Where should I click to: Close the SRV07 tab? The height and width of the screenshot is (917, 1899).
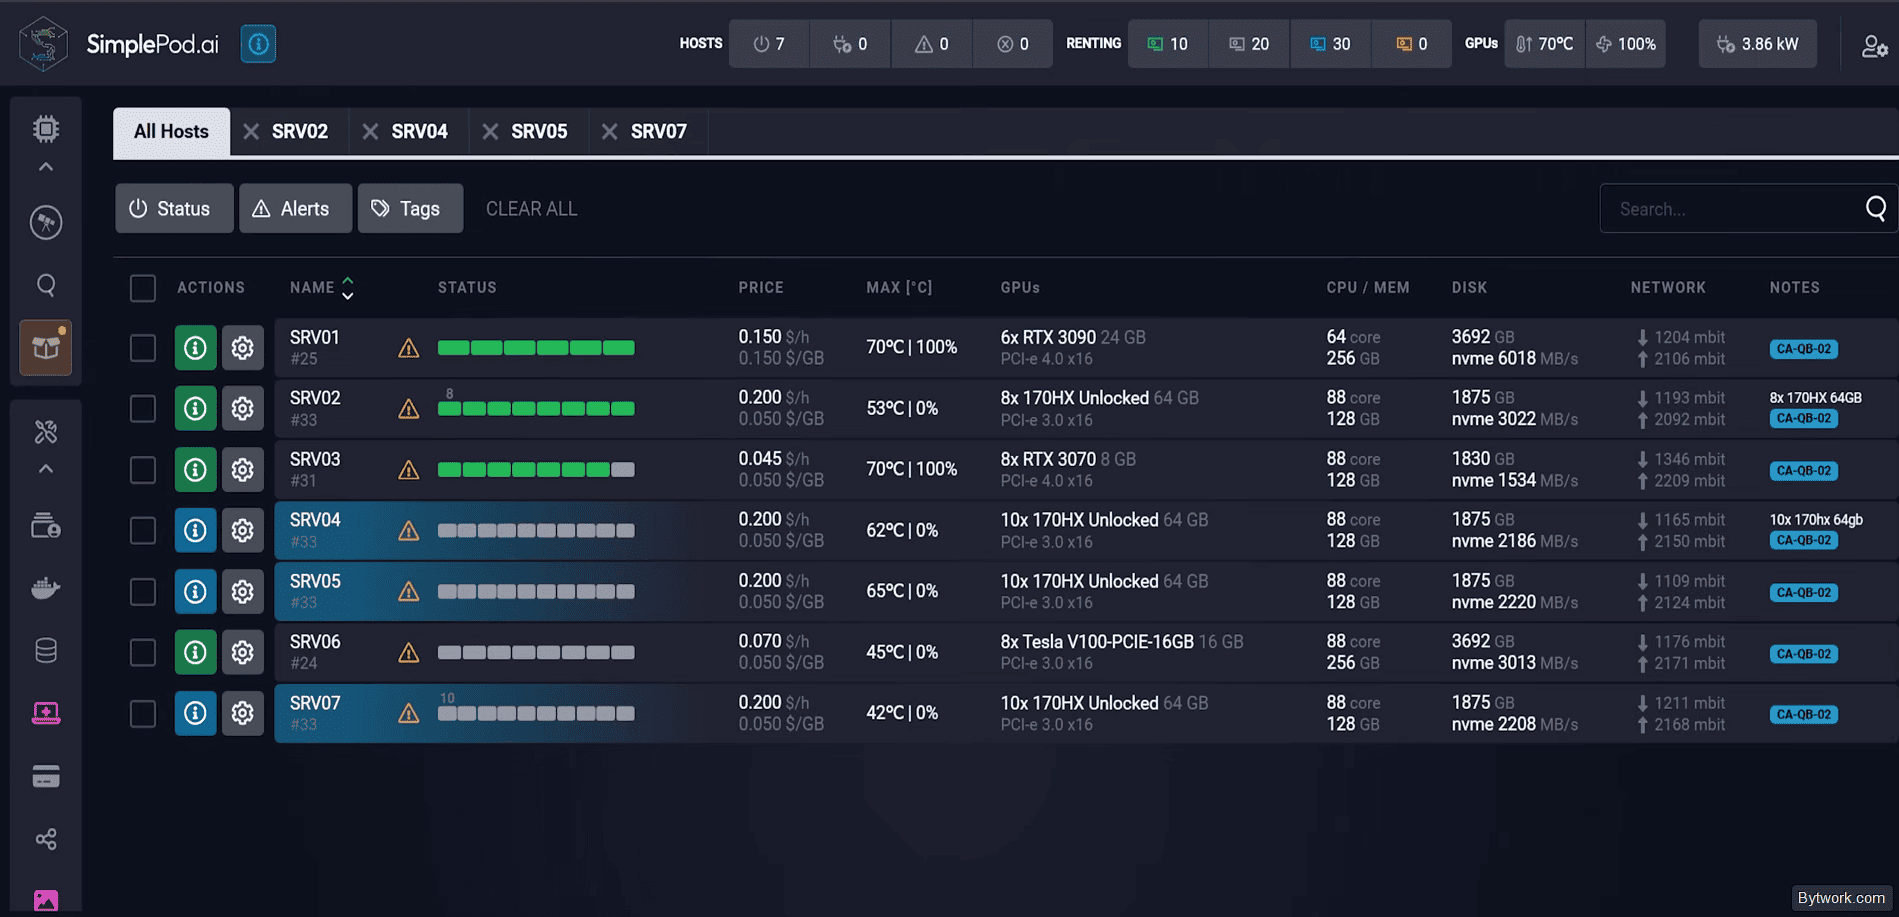pos(609,132)
